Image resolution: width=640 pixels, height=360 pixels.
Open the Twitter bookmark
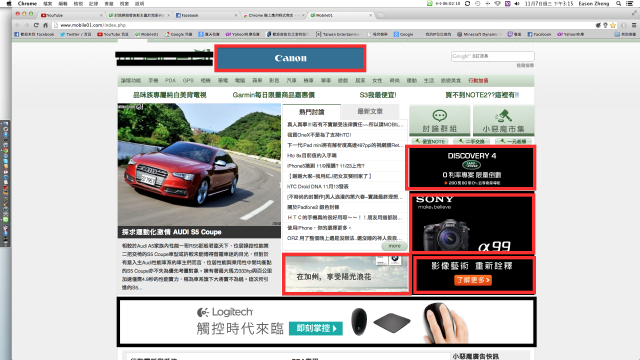[x=76, y=34]
